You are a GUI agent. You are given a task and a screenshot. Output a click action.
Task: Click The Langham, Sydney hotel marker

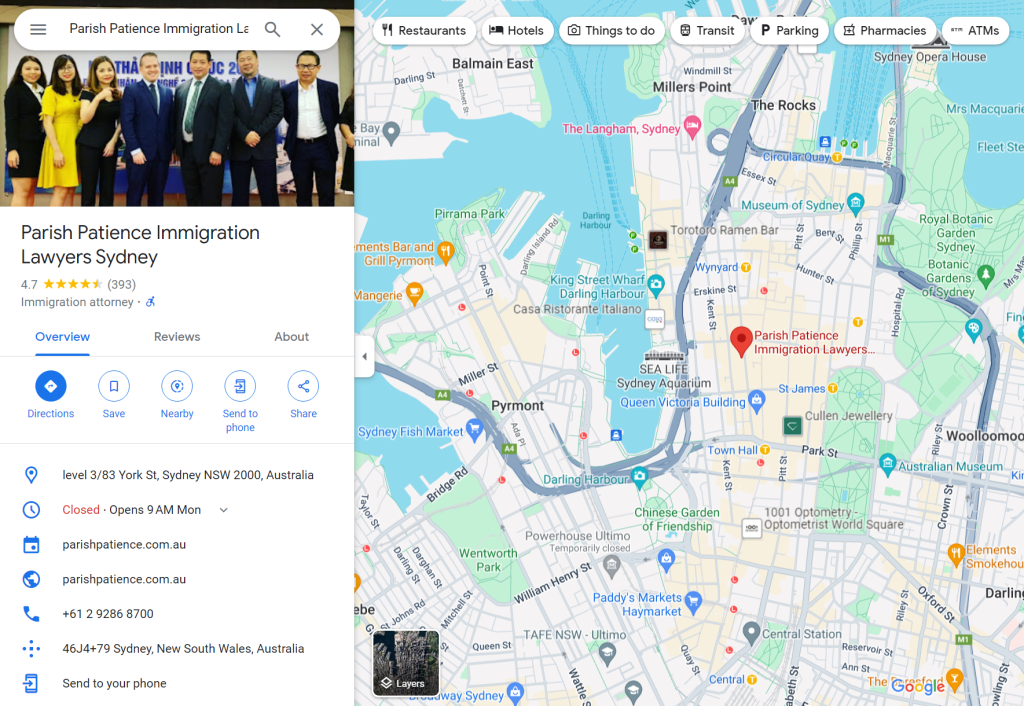coord(692,125)
